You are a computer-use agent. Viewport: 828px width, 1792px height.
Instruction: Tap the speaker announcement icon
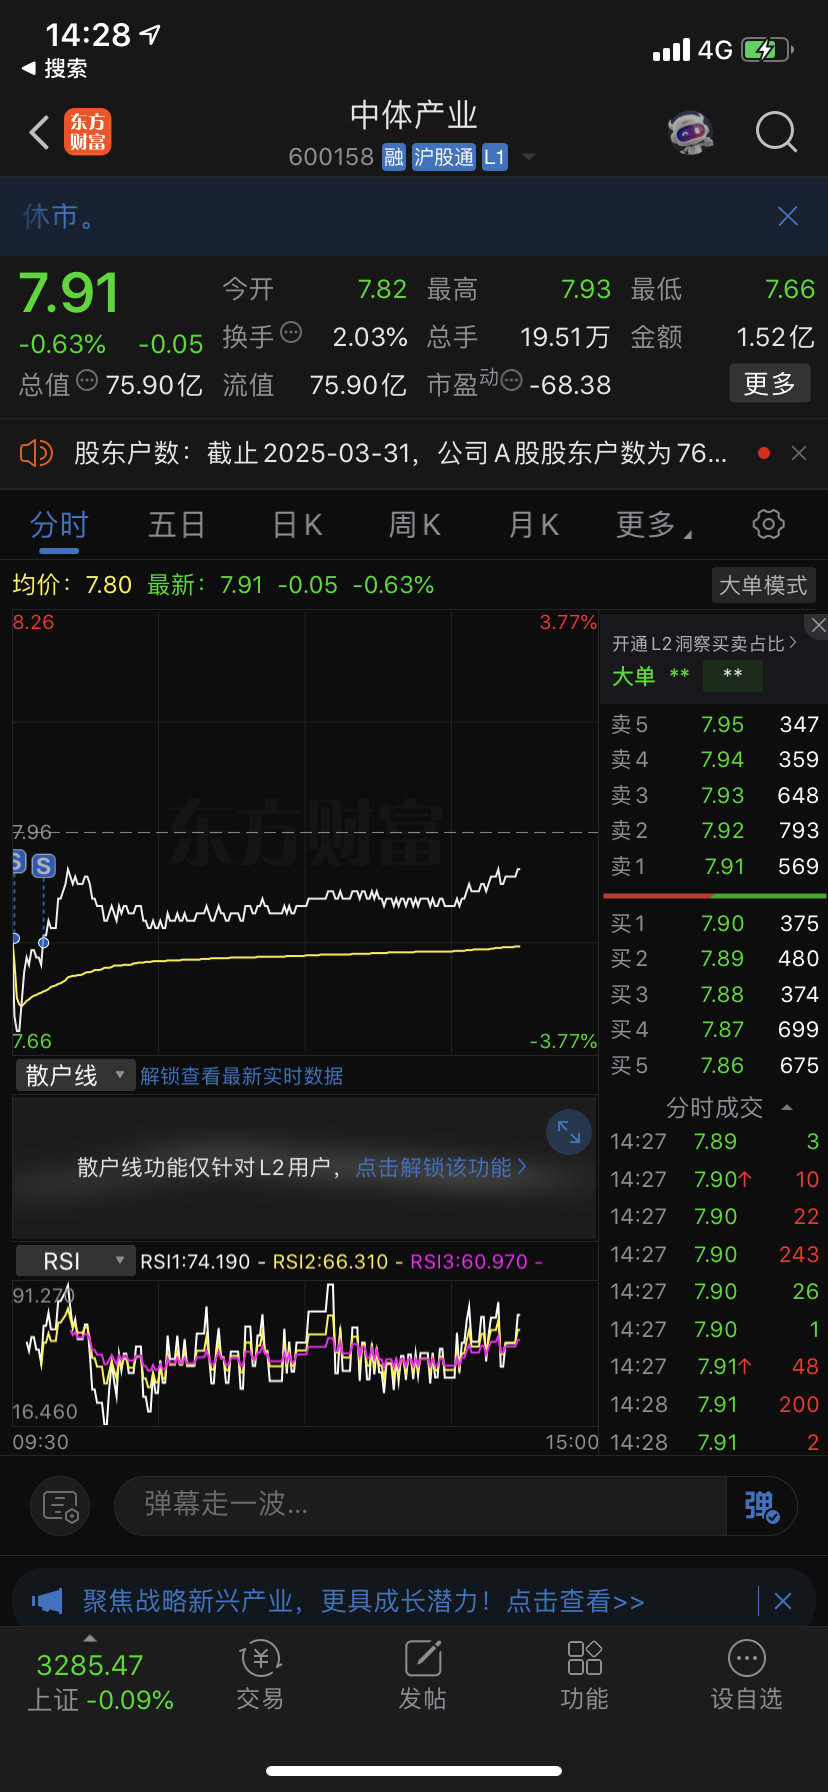point(36,453)
